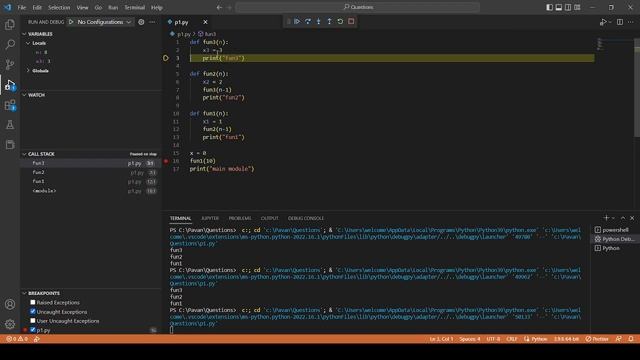The image size is (640, 360).
Task: Switch to the OUTPUT panel tab
Action: click(269, 218)
